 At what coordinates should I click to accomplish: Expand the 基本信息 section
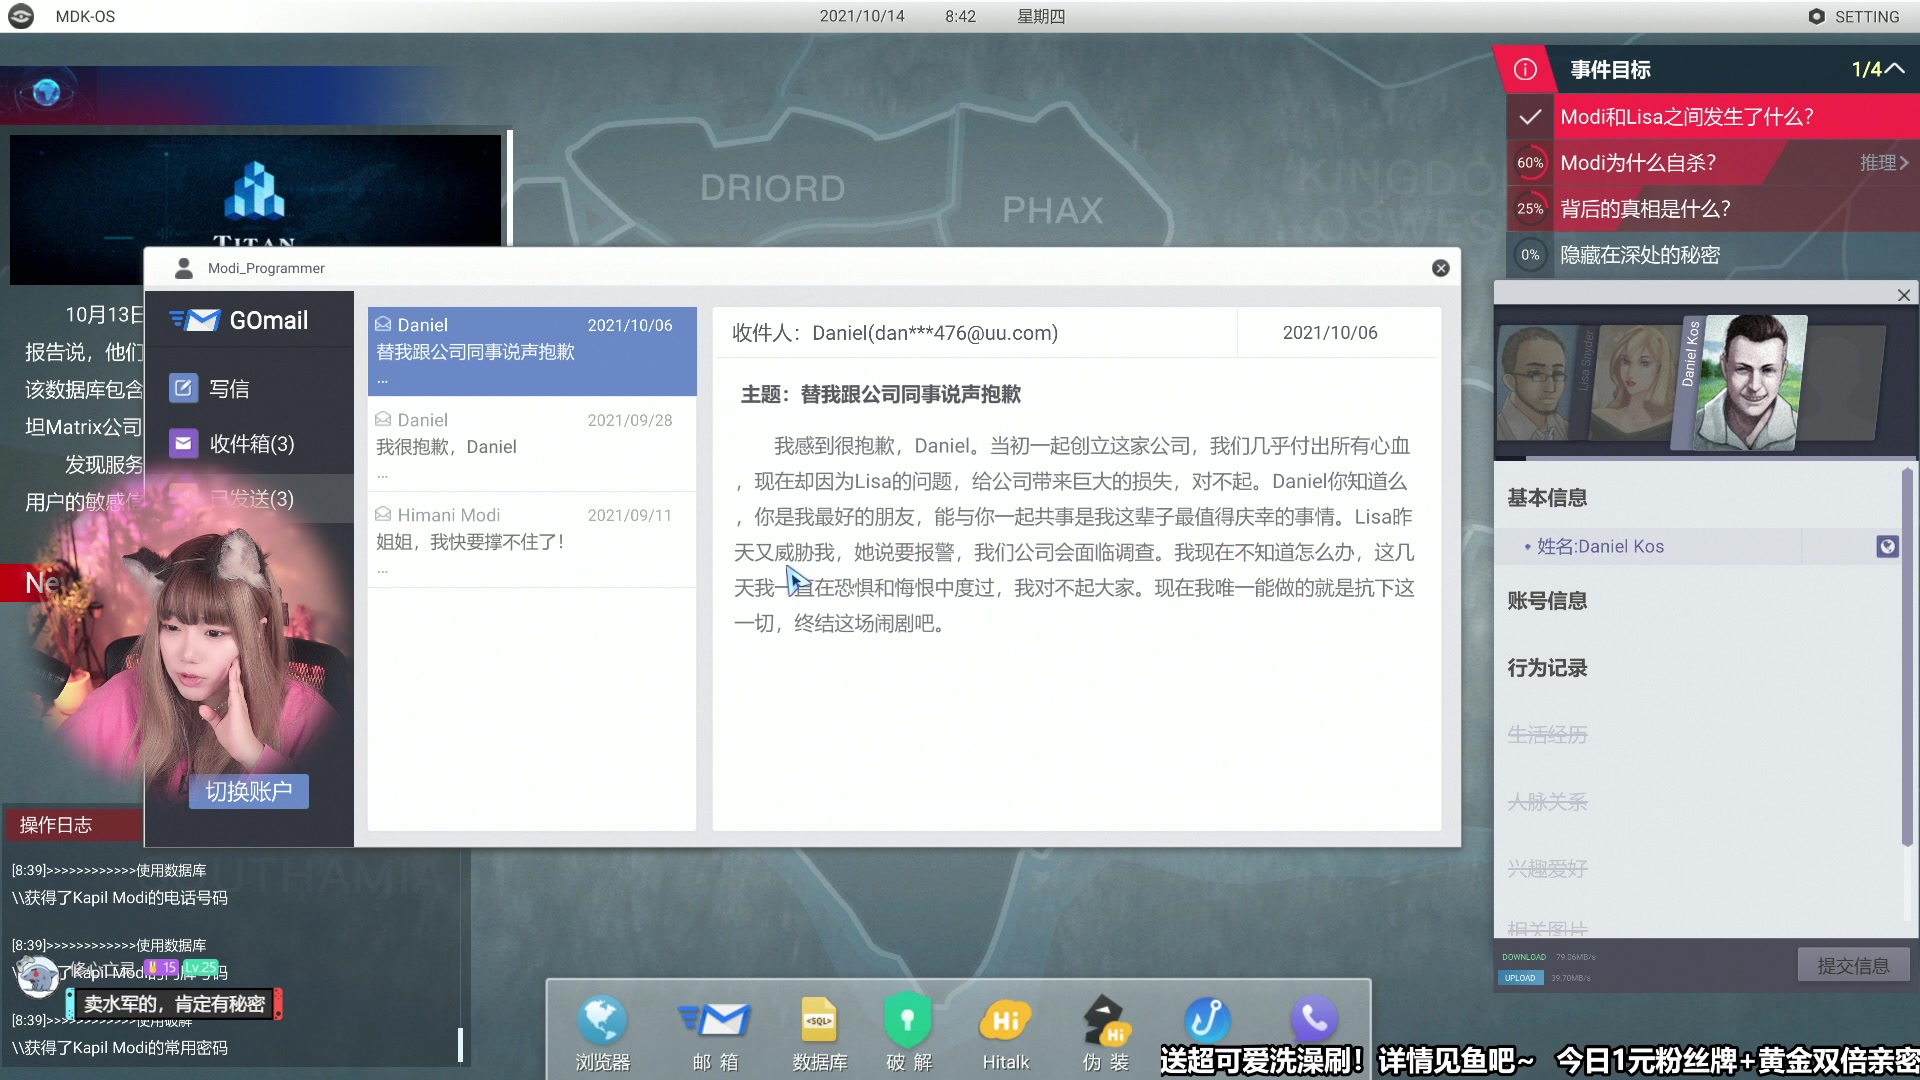[x=1547, y=497]
